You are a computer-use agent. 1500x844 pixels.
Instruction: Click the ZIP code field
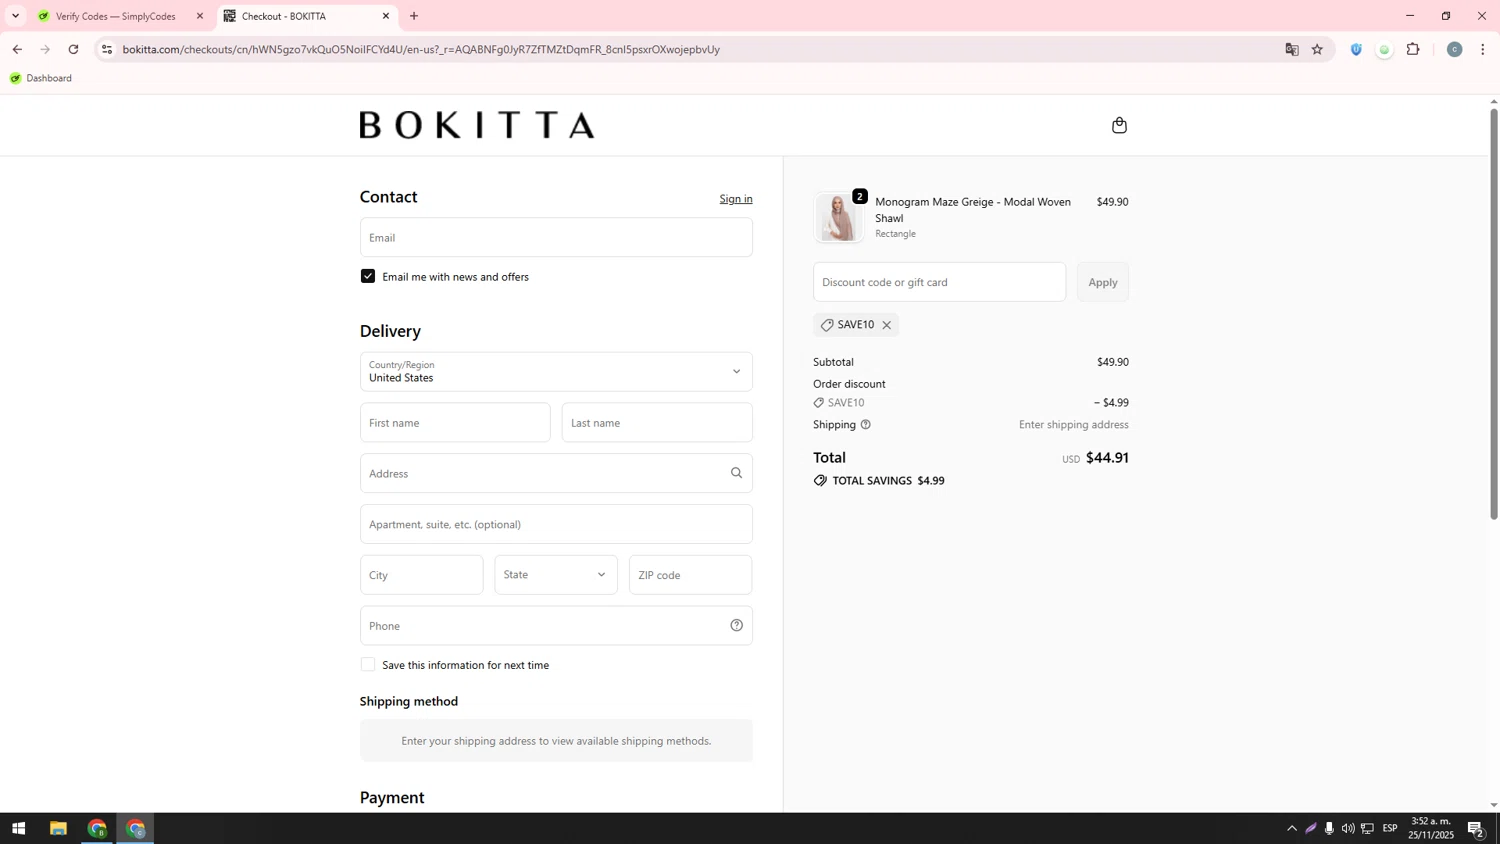(x=690, y=575)
